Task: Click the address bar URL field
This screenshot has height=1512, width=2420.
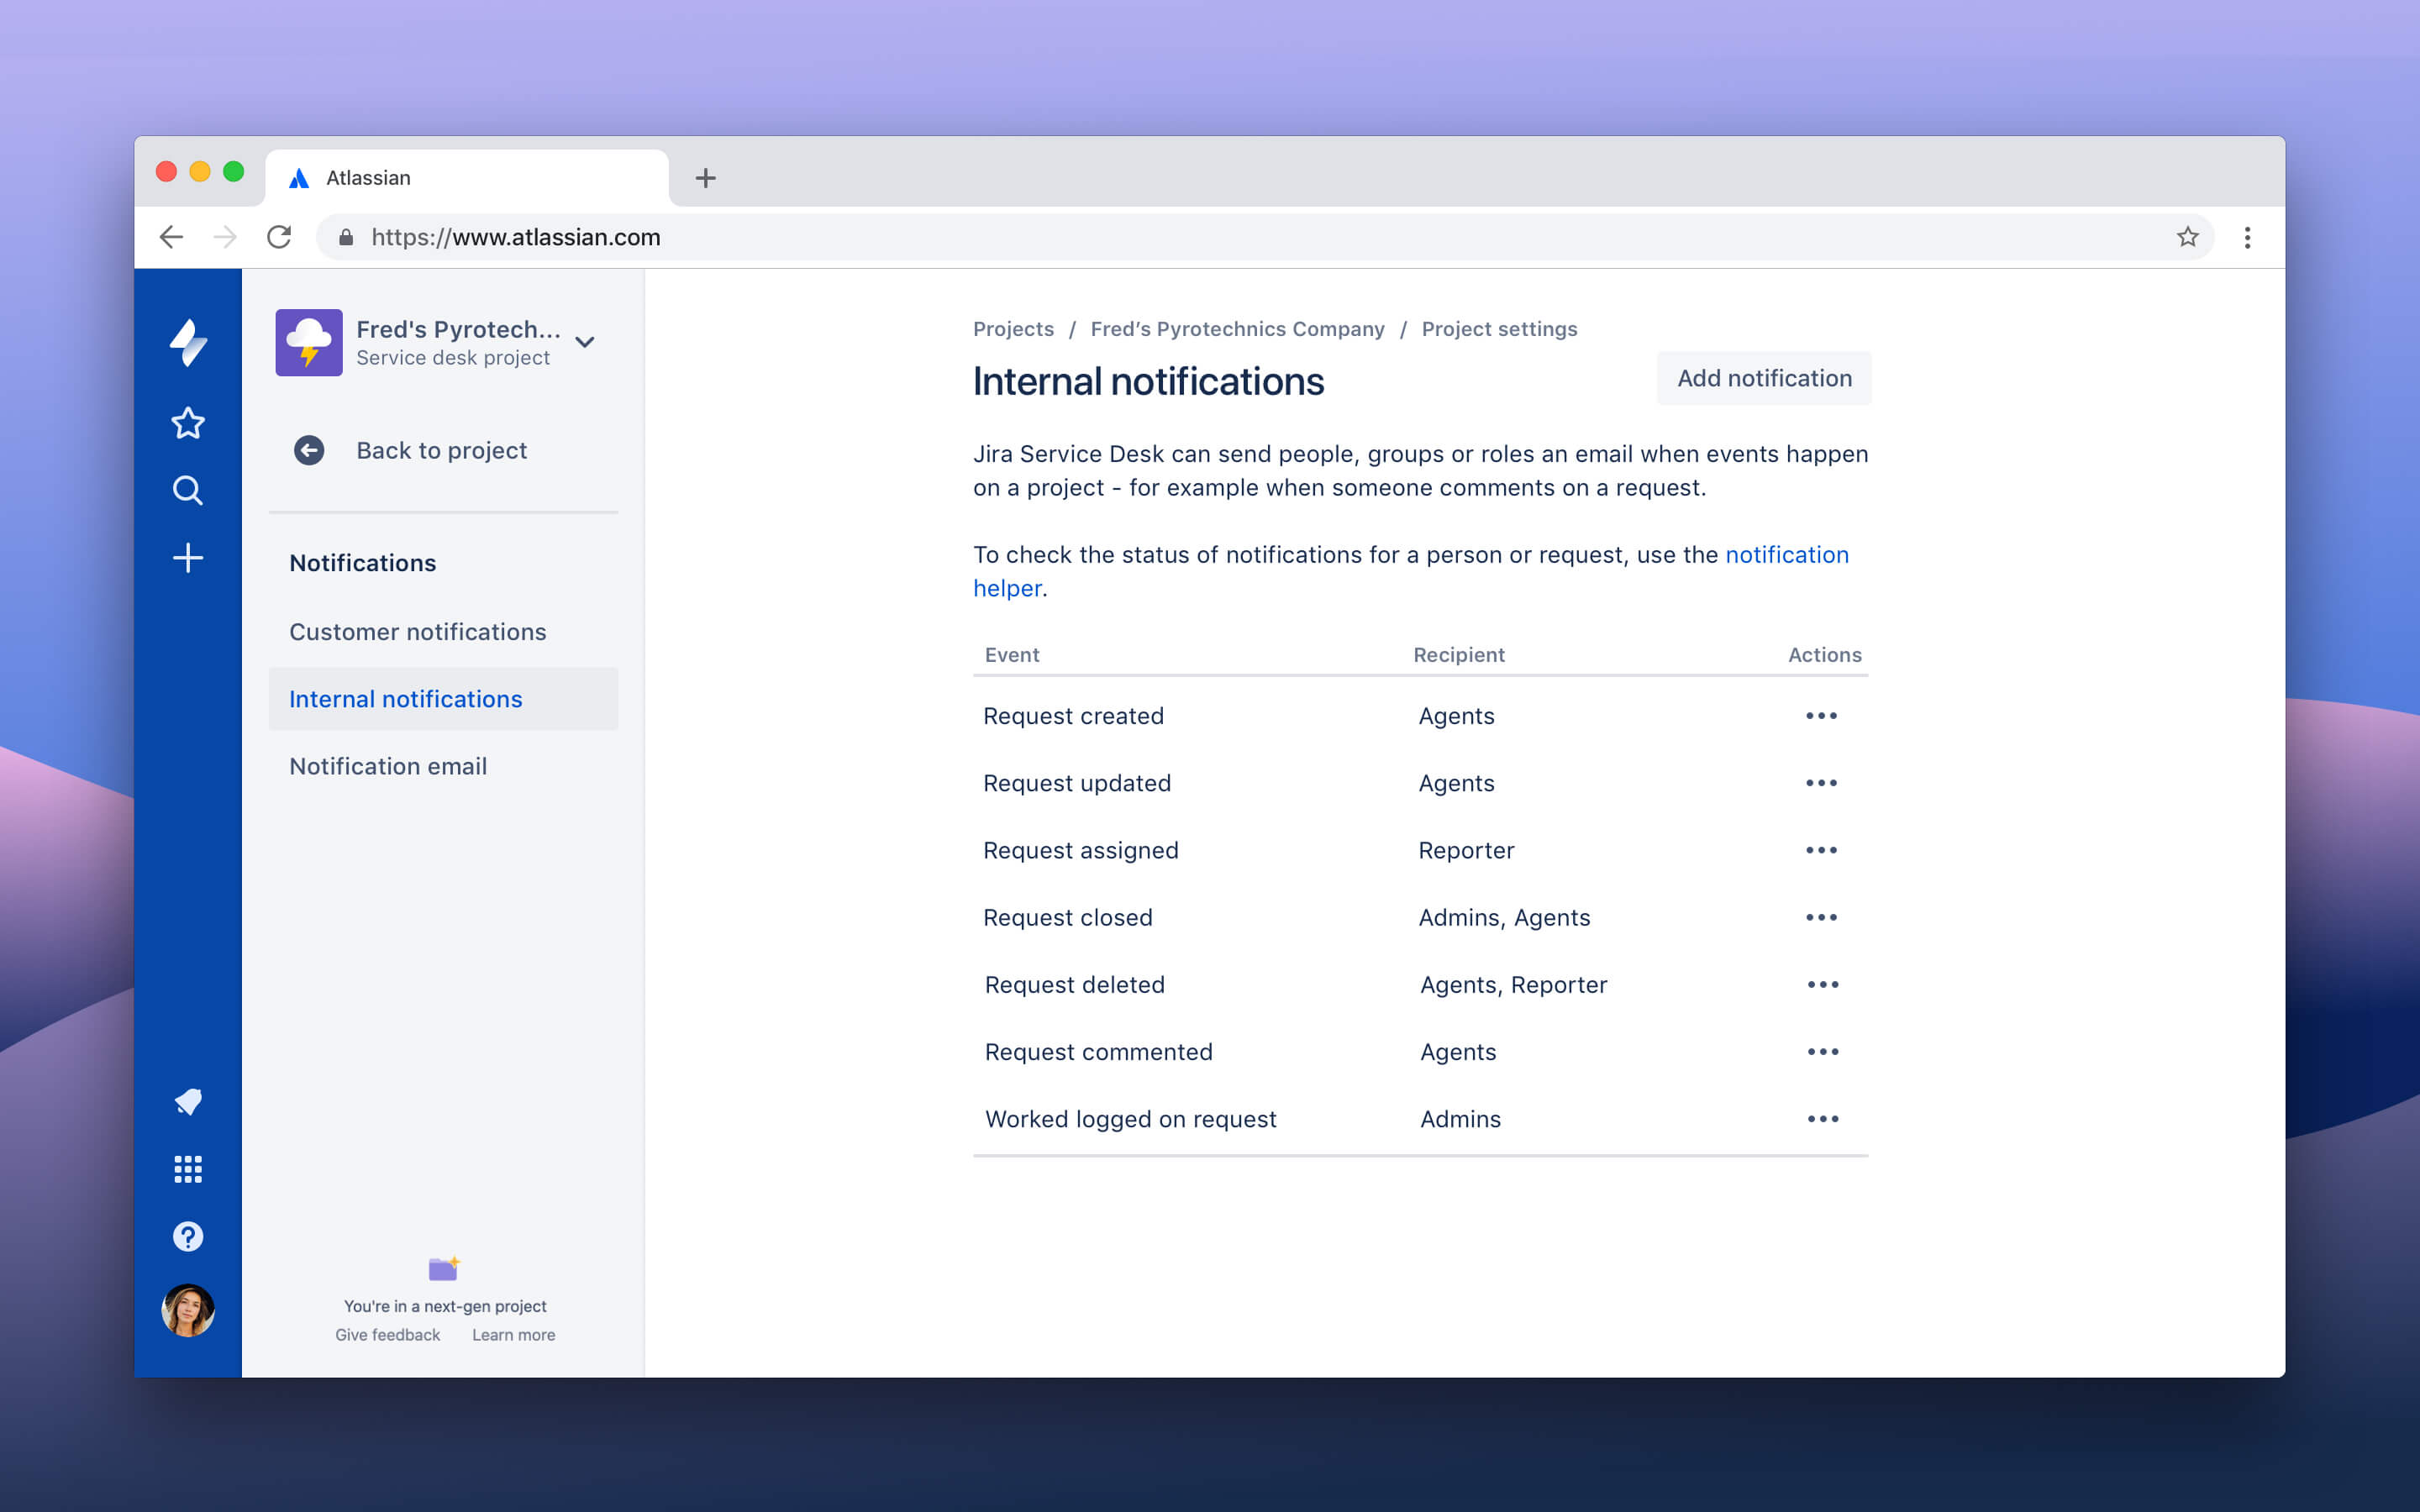Action: 1265,237
